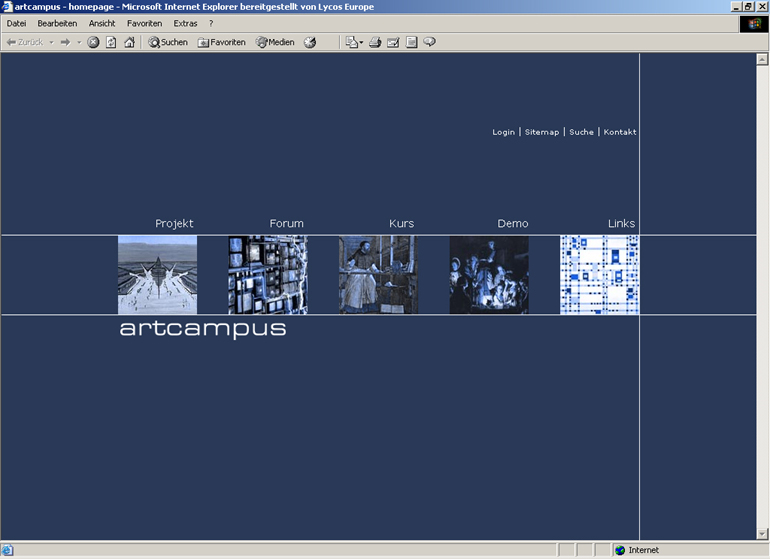The width and height of the screenshot is (770, 559).
Task: Open the Extras menu
Action: (185, 23)
